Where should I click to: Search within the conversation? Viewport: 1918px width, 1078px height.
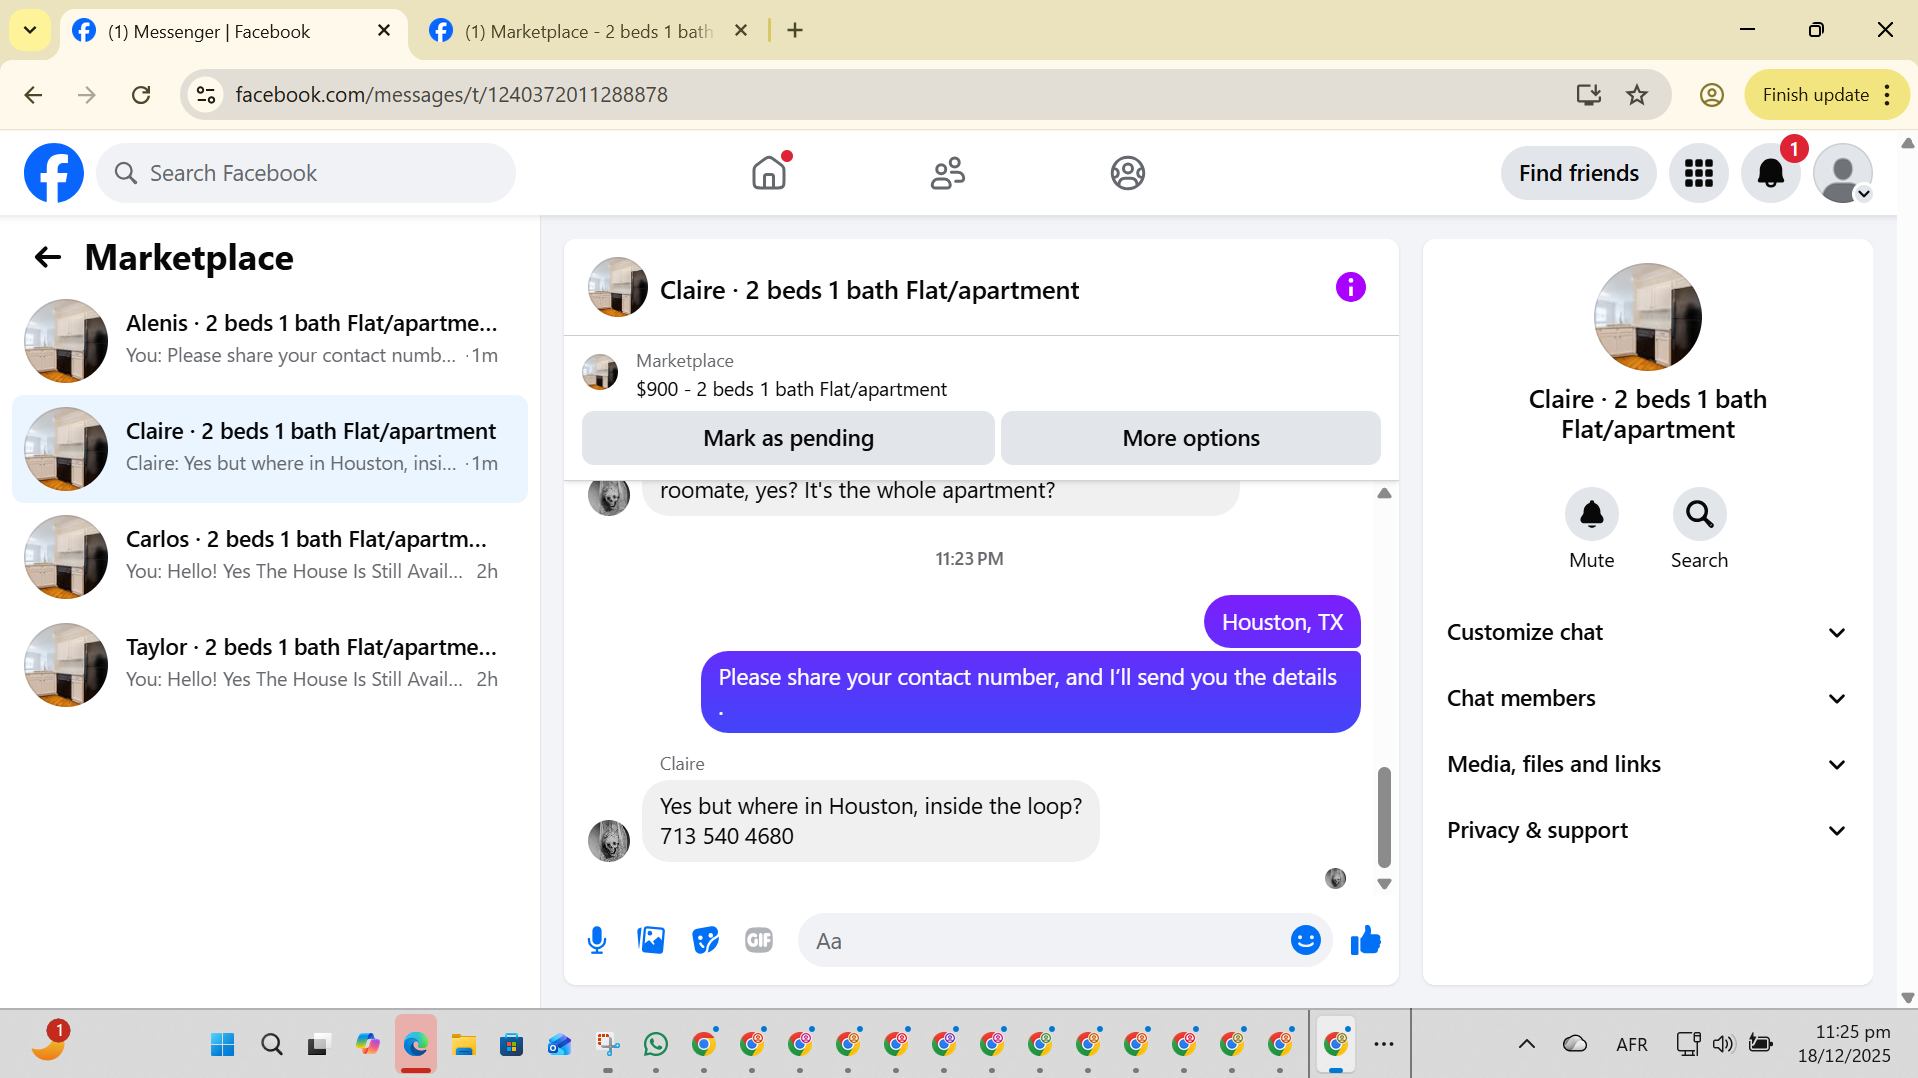pyautogui.click(x=1699, y=514)
